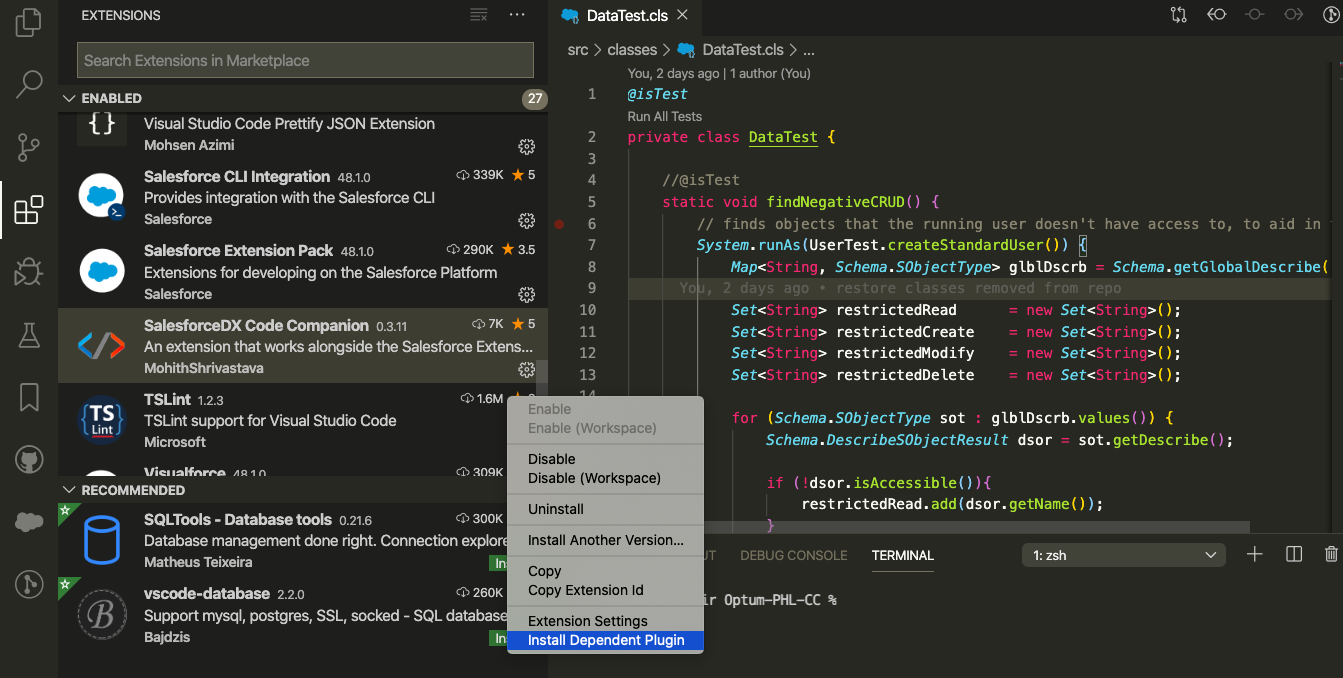Open the Git Graph circular icon

pyautogui.click(x=29, y=585)
